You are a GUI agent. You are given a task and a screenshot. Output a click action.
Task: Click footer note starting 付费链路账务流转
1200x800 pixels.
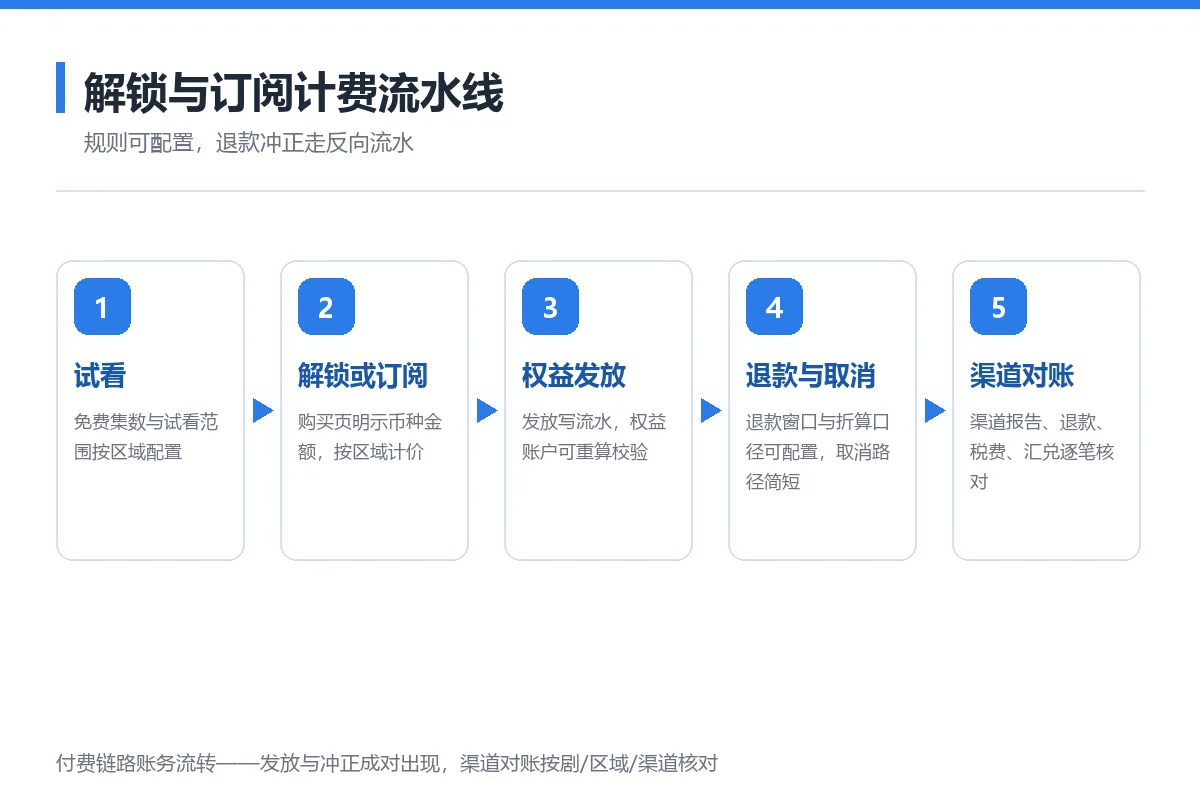(387, 764)
